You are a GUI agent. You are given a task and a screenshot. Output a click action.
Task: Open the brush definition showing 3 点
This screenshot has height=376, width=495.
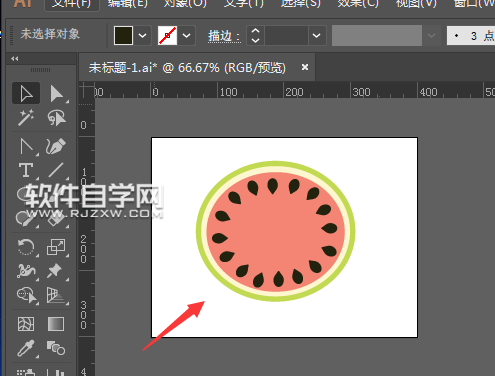(x=471, y=35)
